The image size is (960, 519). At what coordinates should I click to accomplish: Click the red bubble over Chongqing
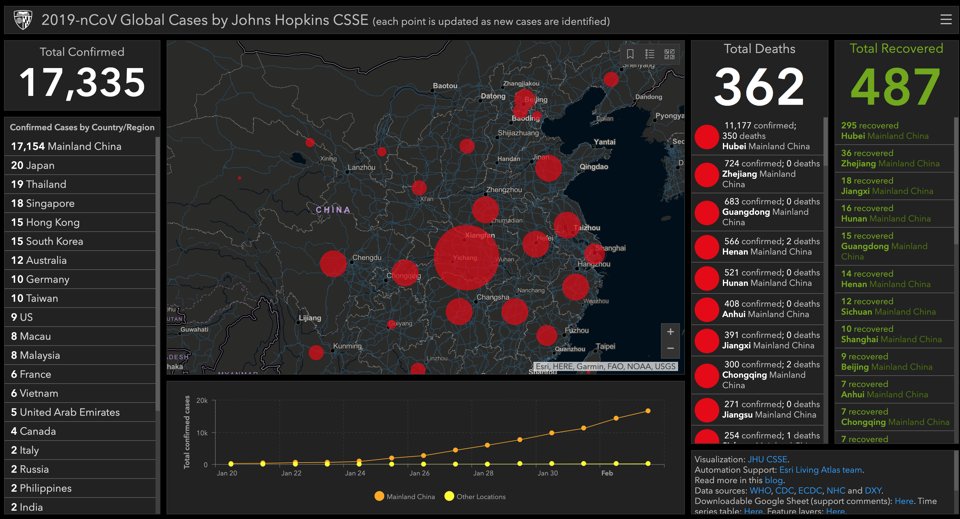pos(405,273)
